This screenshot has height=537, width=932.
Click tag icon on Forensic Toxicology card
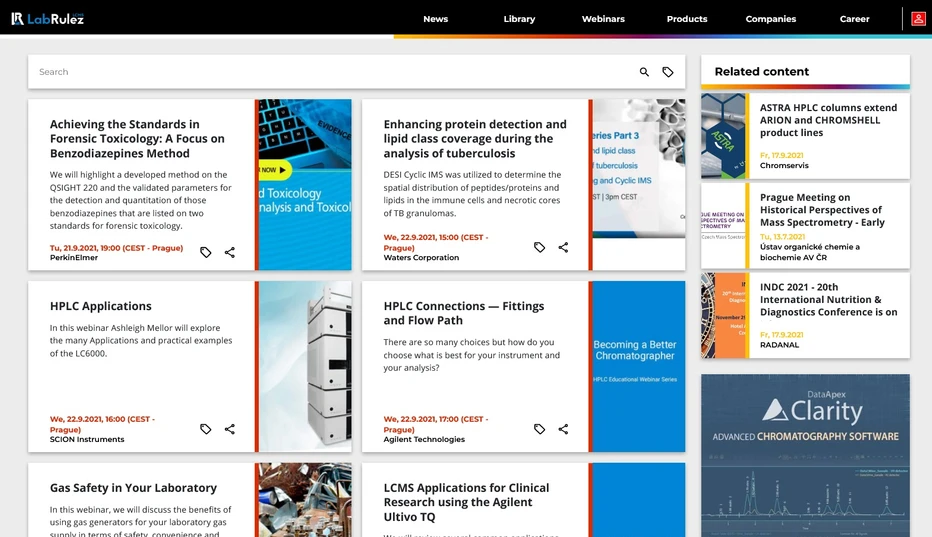click(x=206, y=253)
